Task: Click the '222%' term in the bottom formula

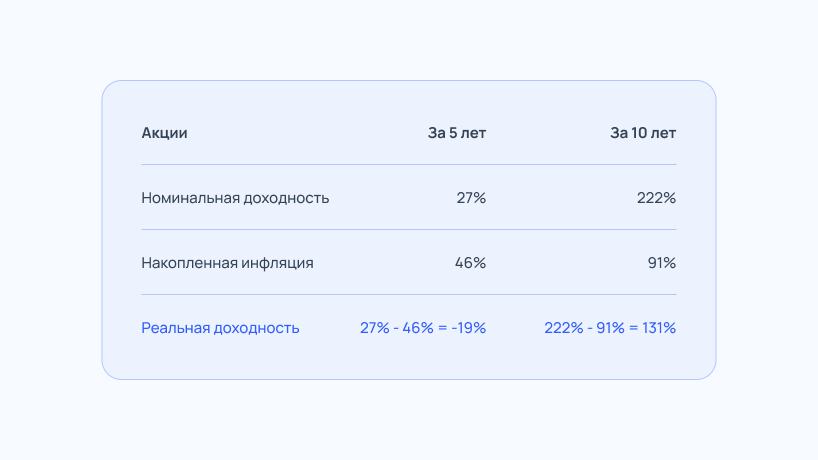Action: [x=564, y=328]
